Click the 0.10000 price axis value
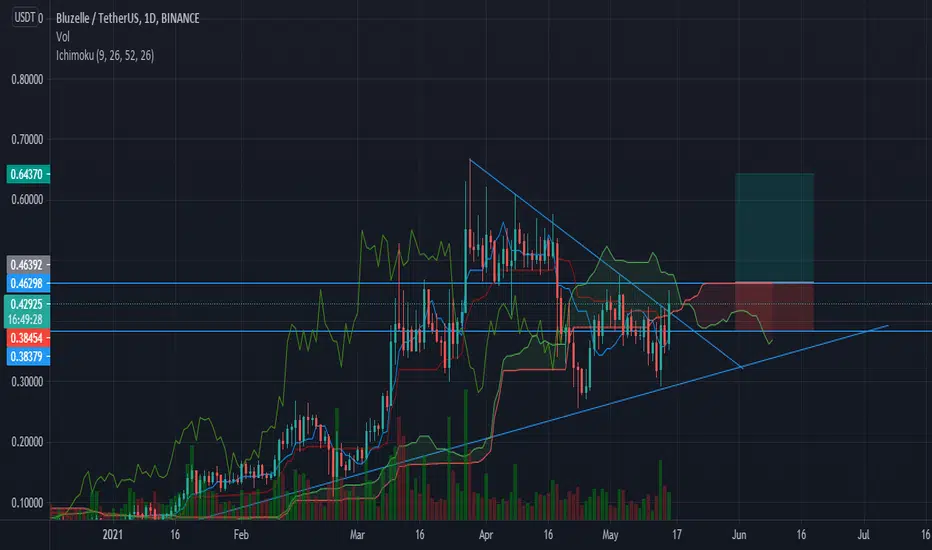 27,503
